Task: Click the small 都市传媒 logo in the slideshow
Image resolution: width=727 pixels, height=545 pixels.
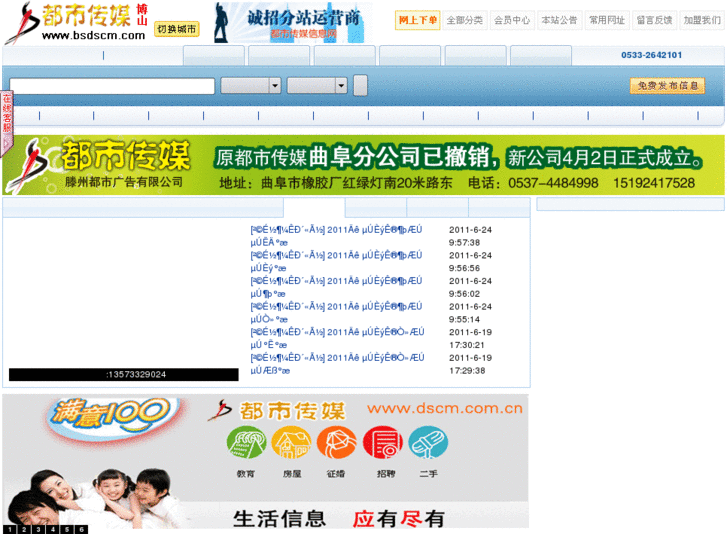Action: coord(277,411)
